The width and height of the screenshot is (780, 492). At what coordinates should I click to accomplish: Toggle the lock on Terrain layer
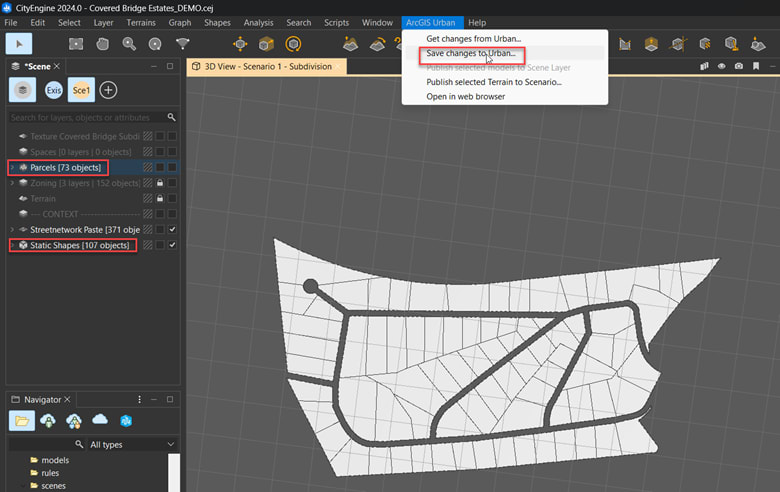coord(160,198)
